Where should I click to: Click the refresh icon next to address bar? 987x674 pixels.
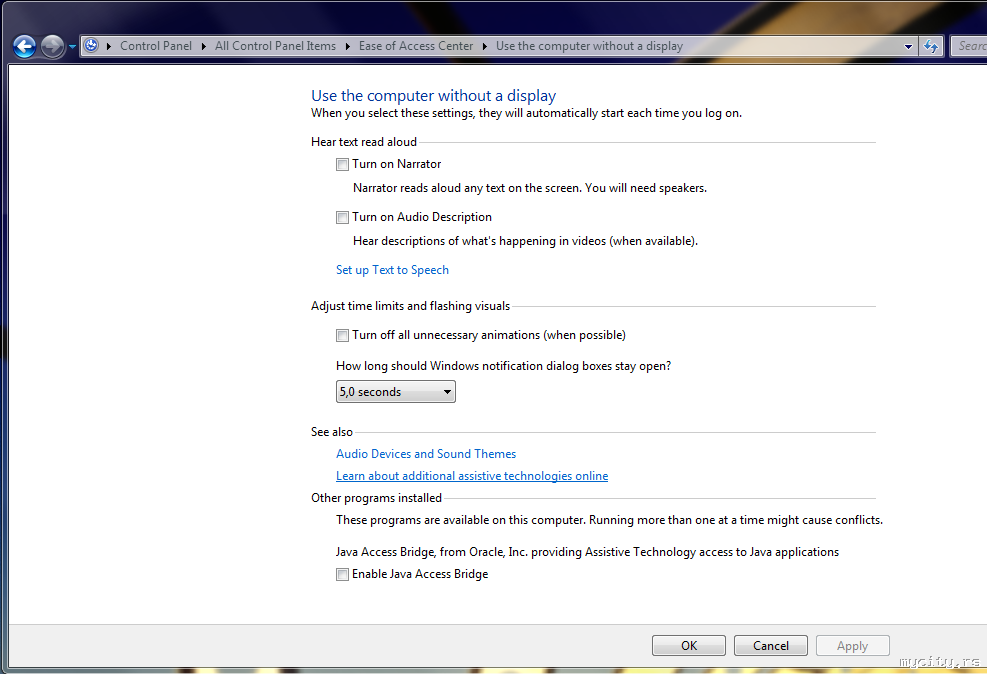pyautogui.click(x=931, y=46)
